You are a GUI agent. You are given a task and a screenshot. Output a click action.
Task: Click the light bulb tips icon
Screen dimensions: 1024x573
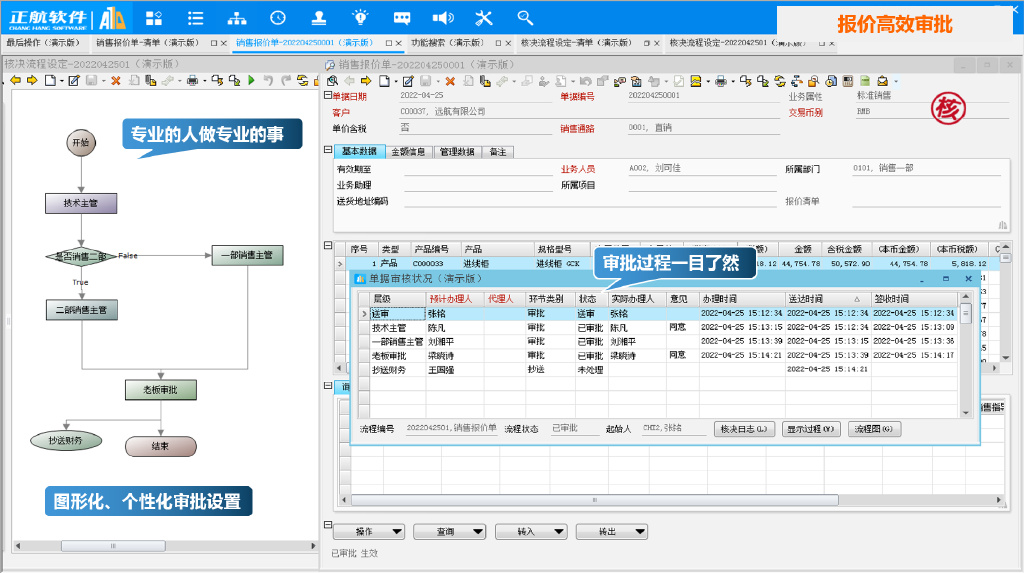360,18
